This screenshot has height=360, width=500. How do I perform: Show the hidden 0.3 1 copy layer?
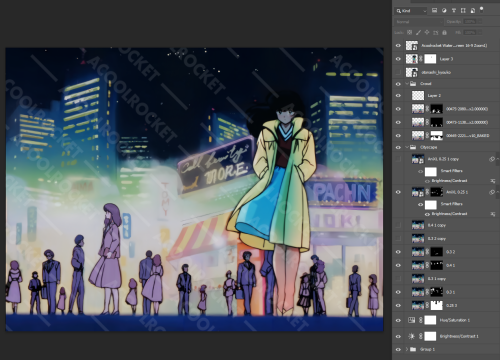[398, 279]
